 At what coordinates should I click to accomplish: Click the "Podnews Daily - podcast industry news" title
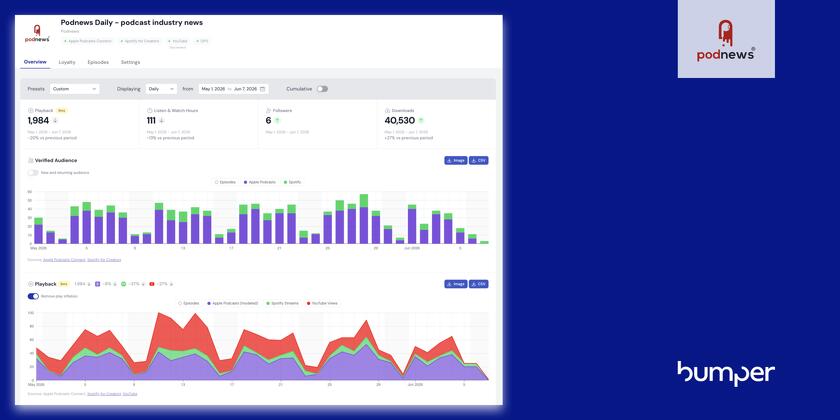tap(131, 22)
